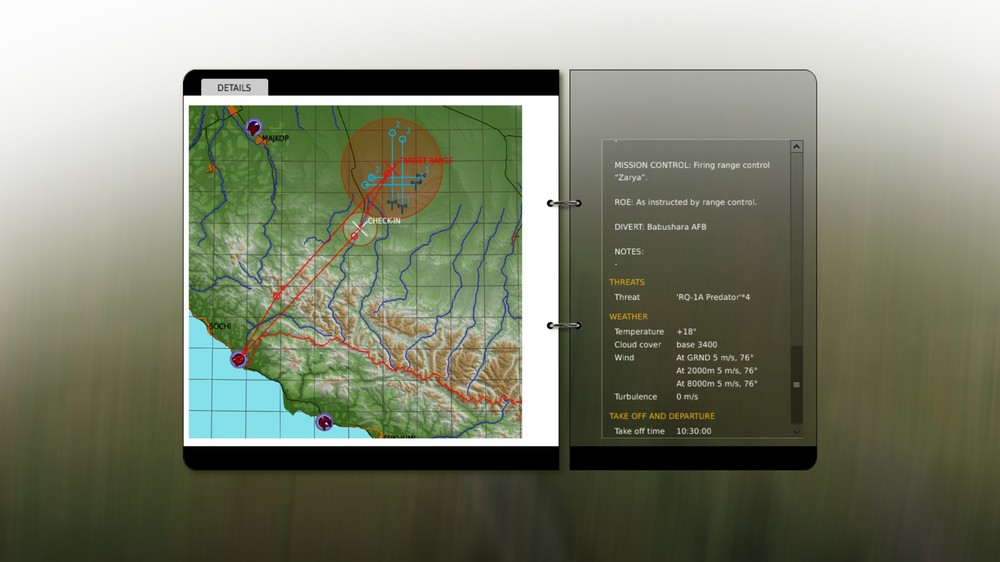Click the MAJKOP label on the map
This screenshot has height=562, width=1000.
coord(276,138)
